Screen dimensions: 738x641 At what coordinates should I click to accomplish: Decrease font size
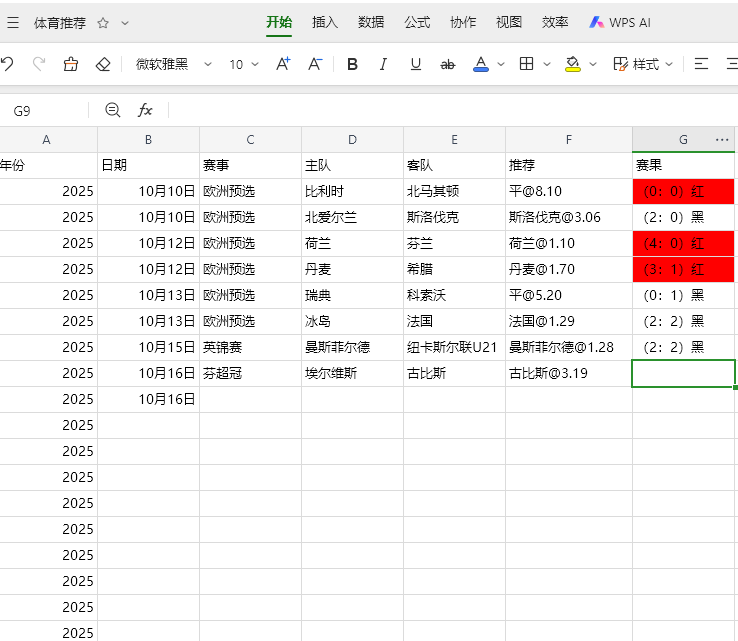point(315,64)
